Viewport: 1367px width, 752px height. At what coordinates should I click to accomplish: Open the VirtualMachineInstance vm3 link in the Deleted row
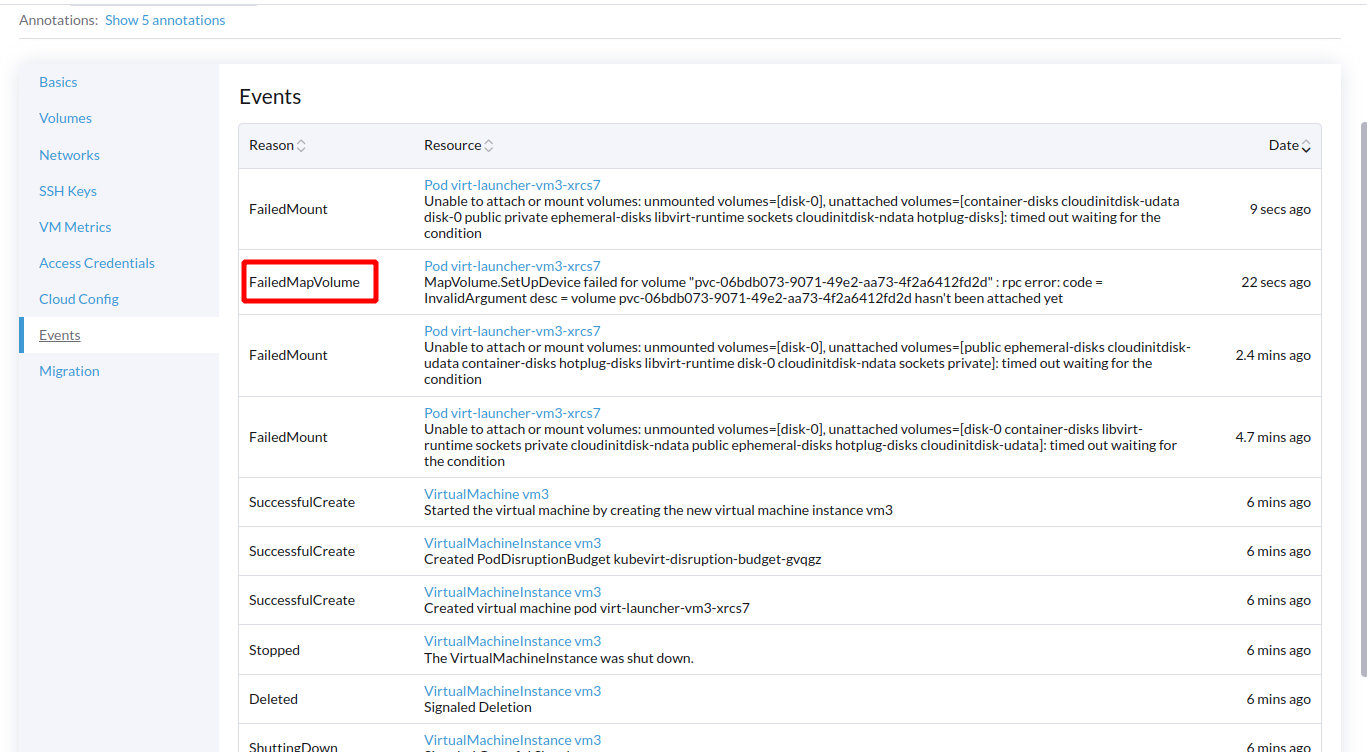[512, 691]
